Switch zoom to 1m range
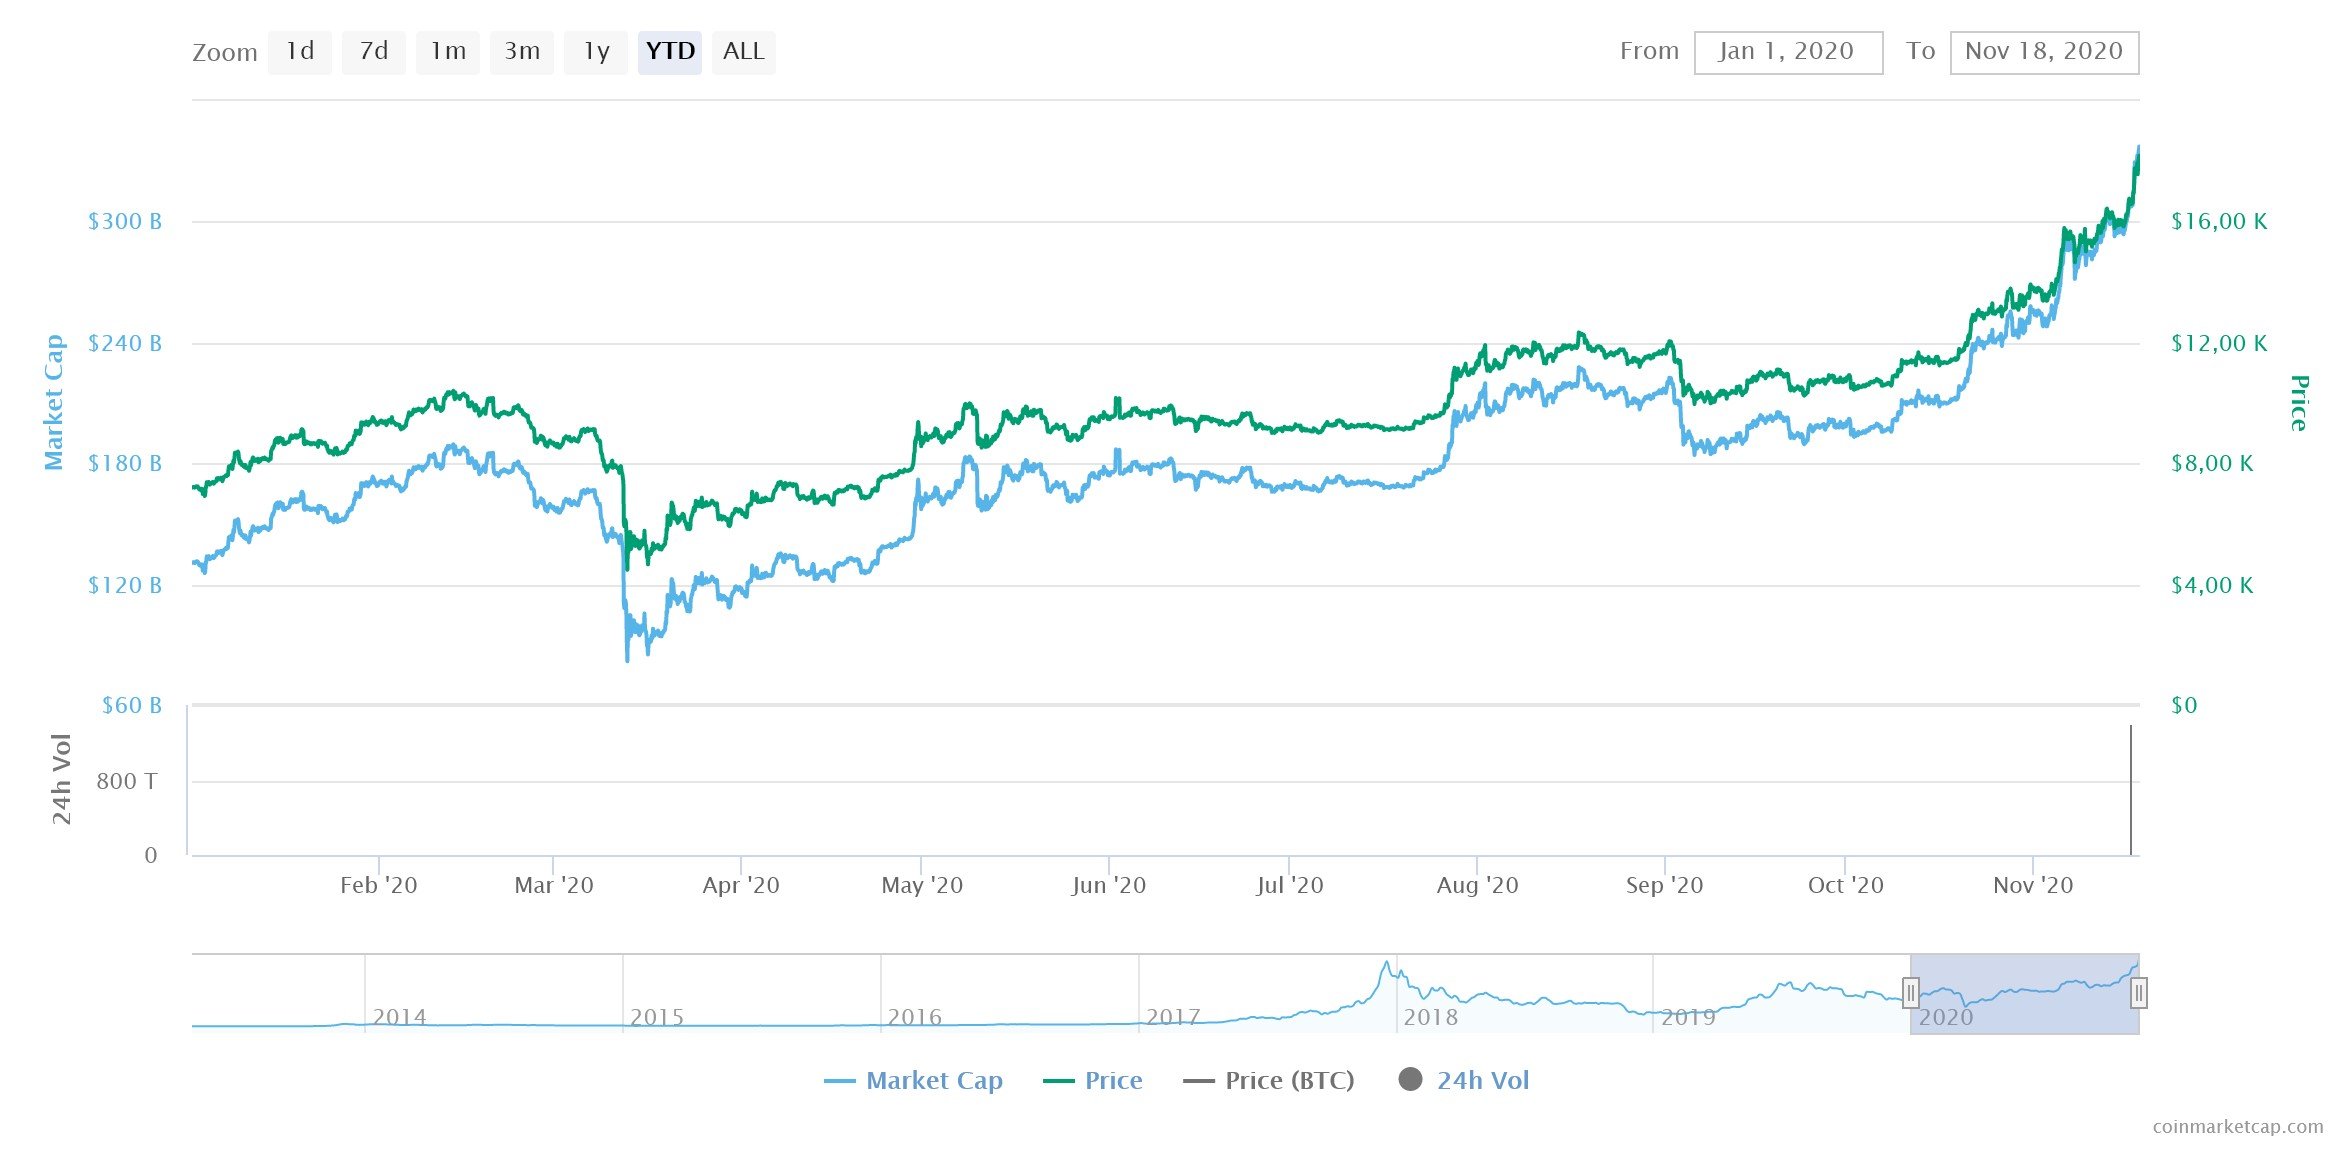Screen dimensions: 2346x1164 [448, 52]
